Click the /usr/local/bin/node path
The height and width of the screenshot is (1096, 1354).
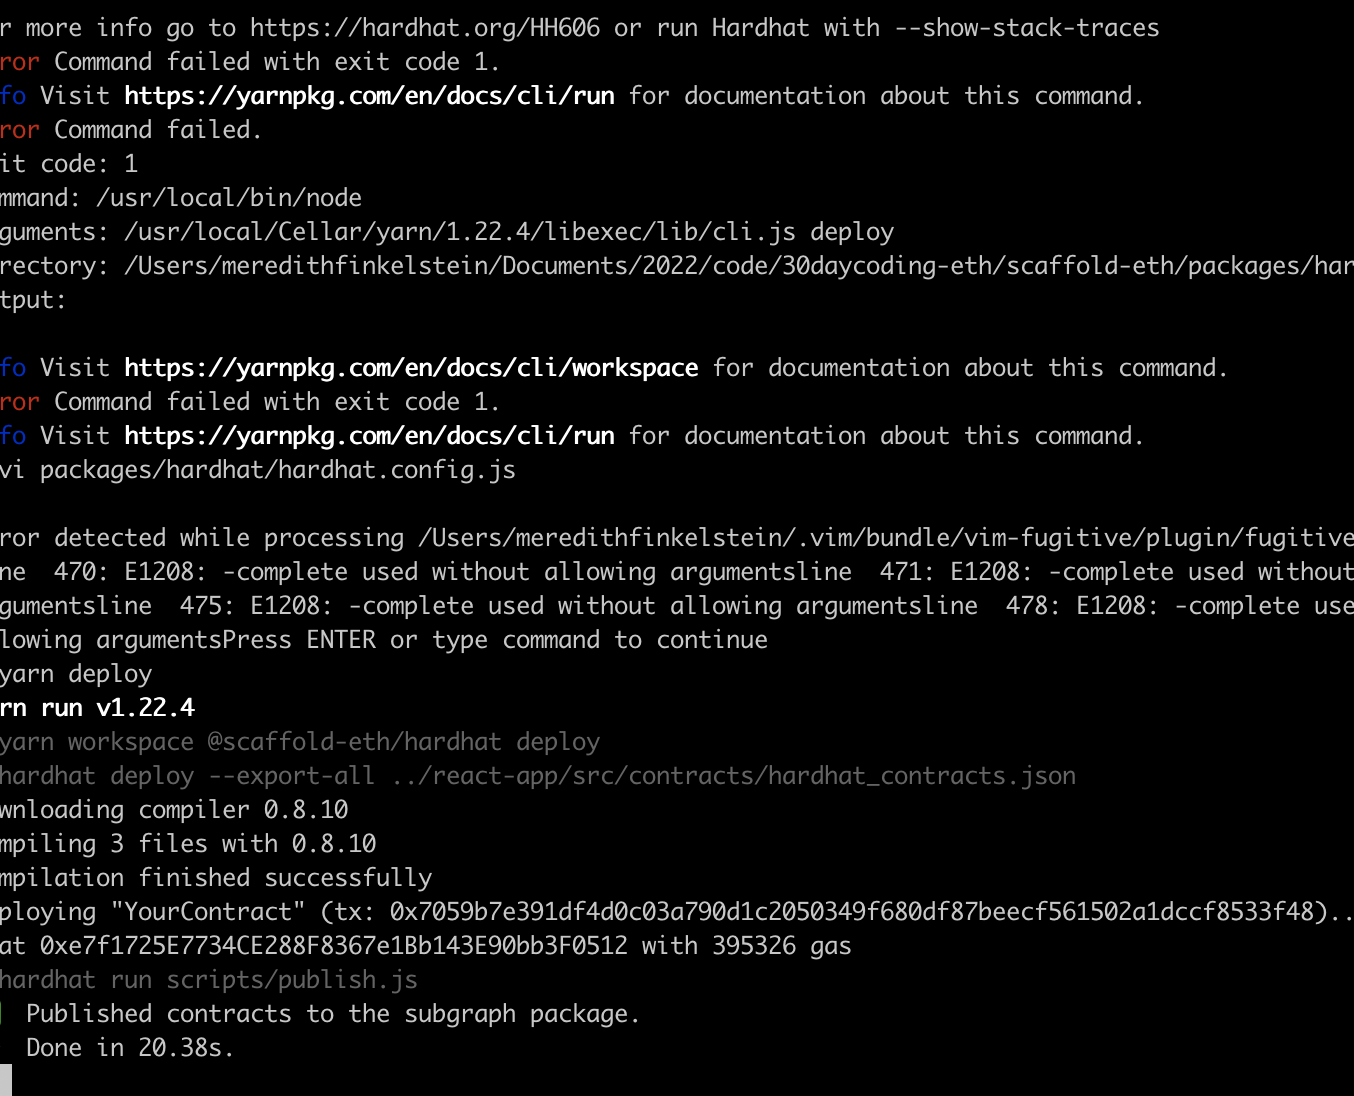[229, 198]
